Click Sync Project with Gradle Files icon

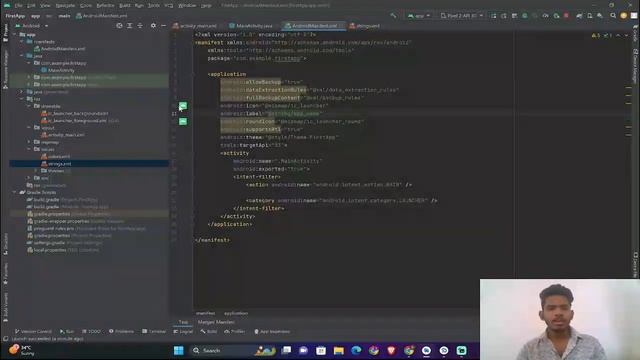coord(579,16)
